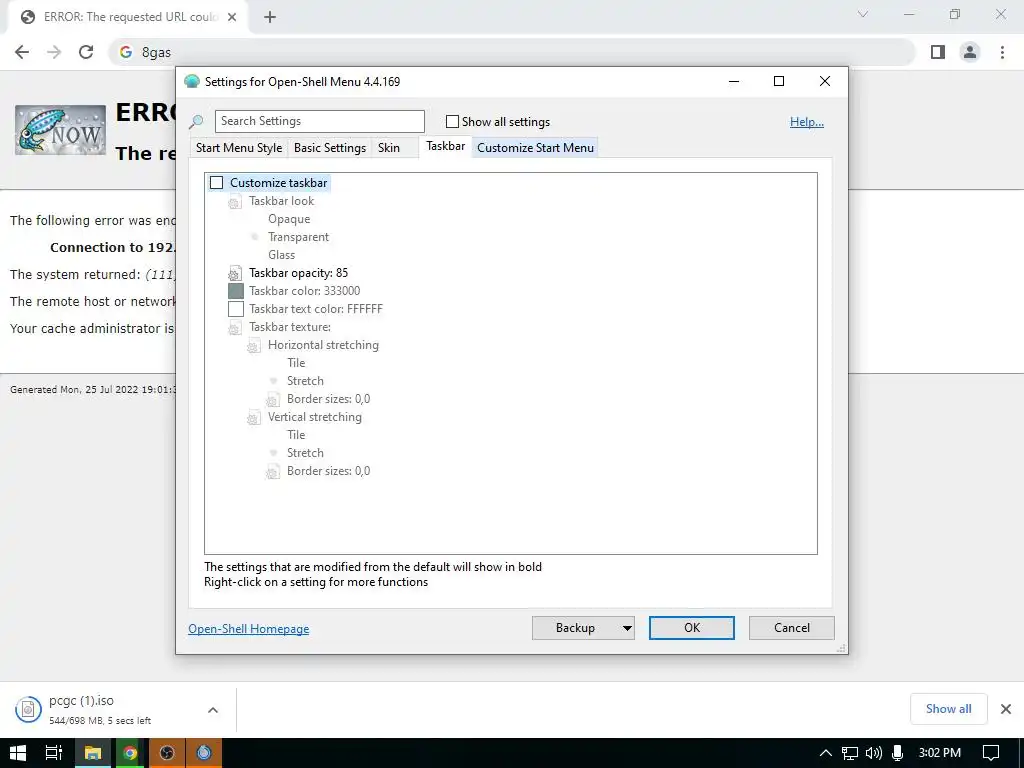Open Task View on the taskbar

click(54, 753)
